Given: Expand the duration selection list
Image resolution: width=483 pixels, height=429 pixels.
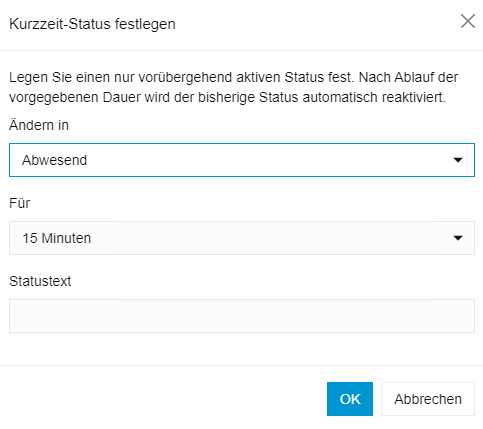Looking at the screenshot, I should 242,238.
